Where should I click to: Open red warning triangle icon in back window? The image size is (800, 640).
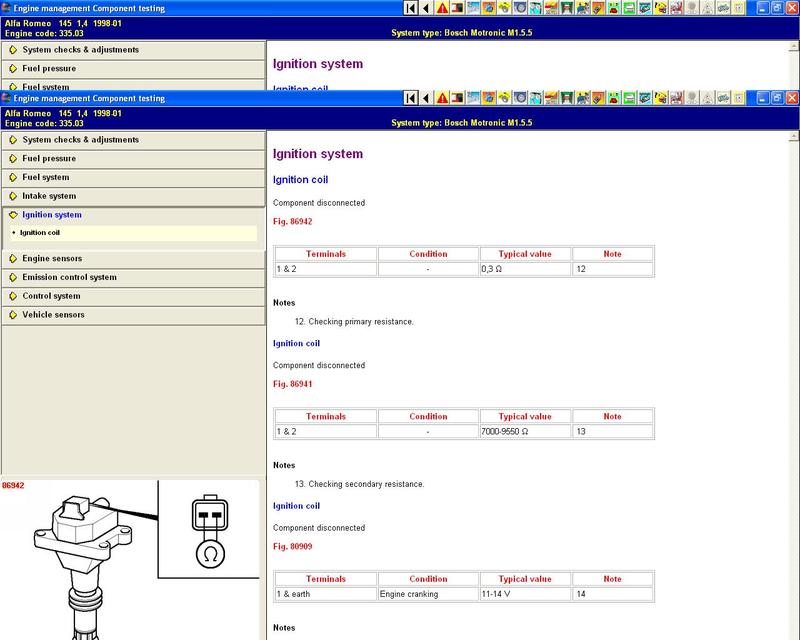pyautogui.click(x=442, y=8)
